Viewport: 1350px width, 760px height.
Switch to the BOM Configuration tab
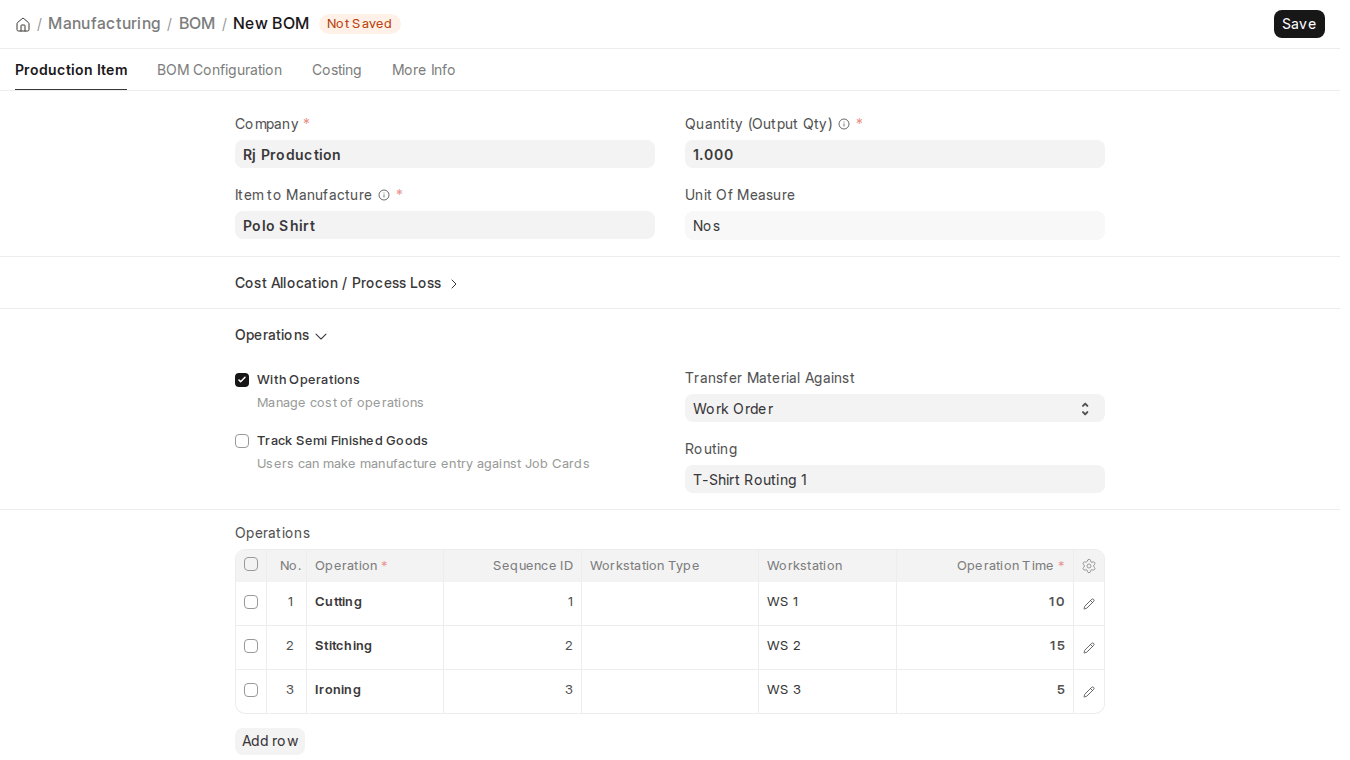pyautogui.click(x=219, y=70)
